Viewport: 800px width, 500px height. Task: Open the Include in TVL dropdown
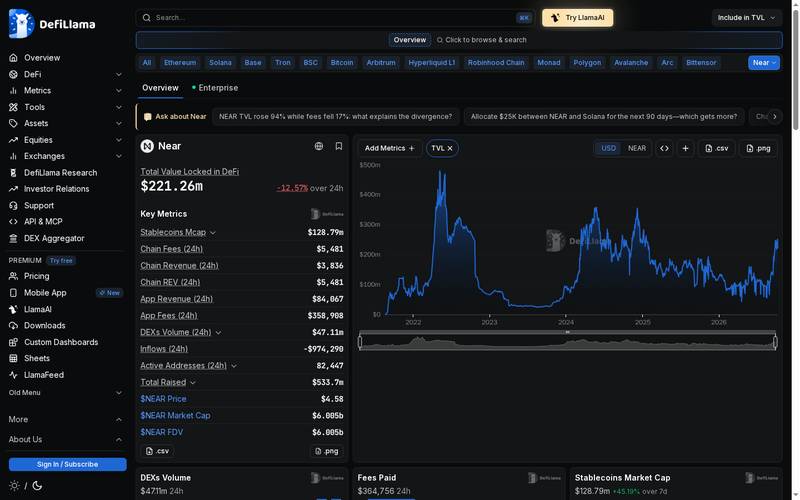point(746,18)
